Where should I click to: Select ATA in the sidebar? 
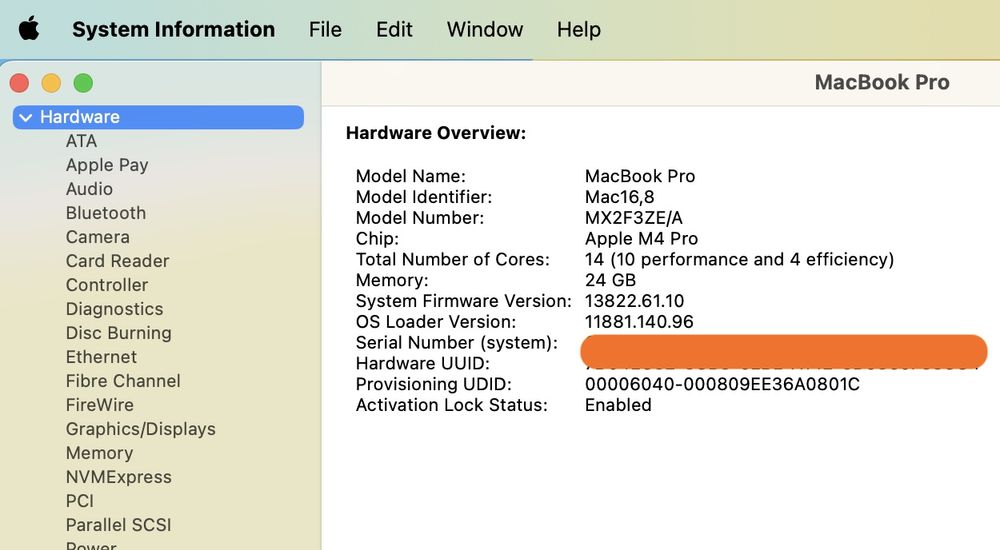(81, 141)
